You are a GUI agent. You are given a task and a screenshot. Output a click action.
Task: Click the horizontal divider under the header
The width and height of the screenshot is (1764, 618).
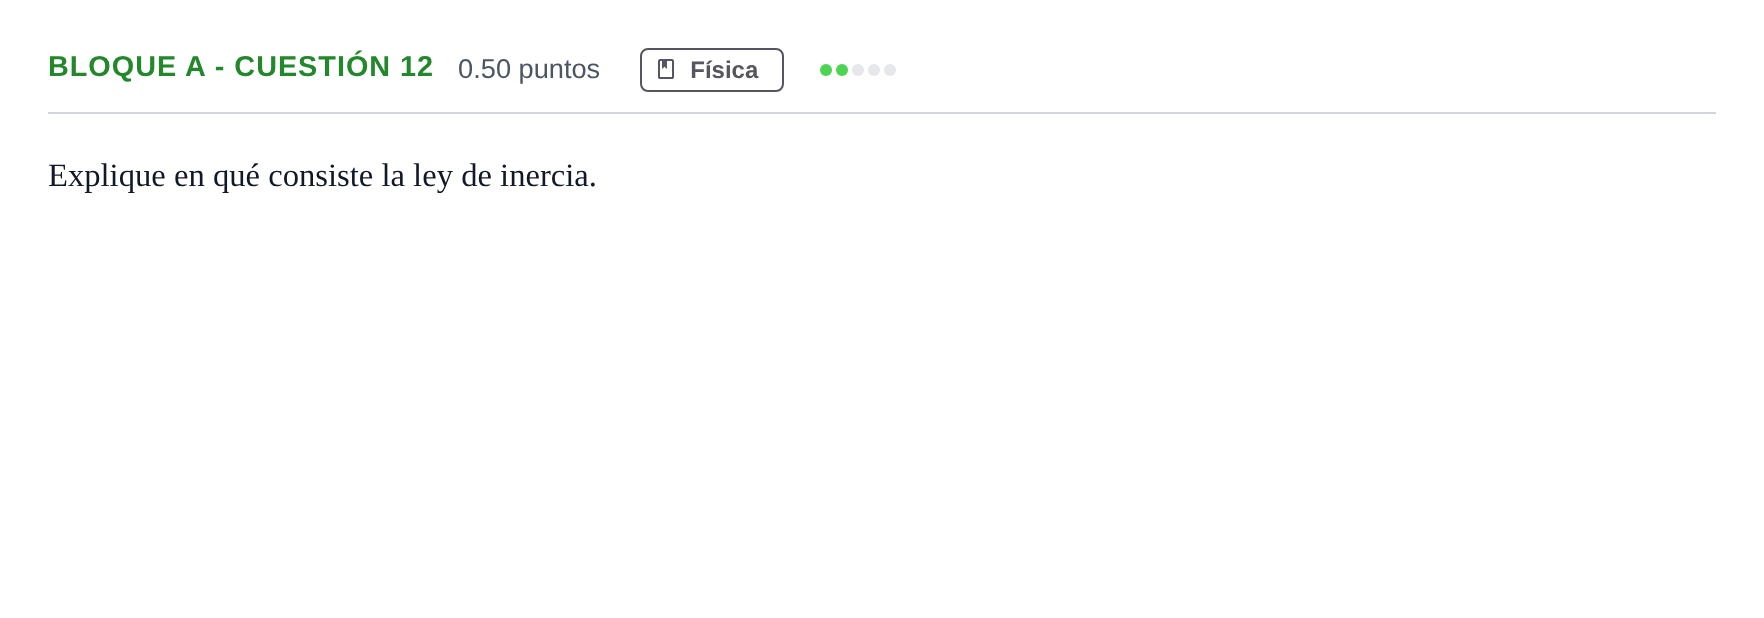tap(882, 113)
